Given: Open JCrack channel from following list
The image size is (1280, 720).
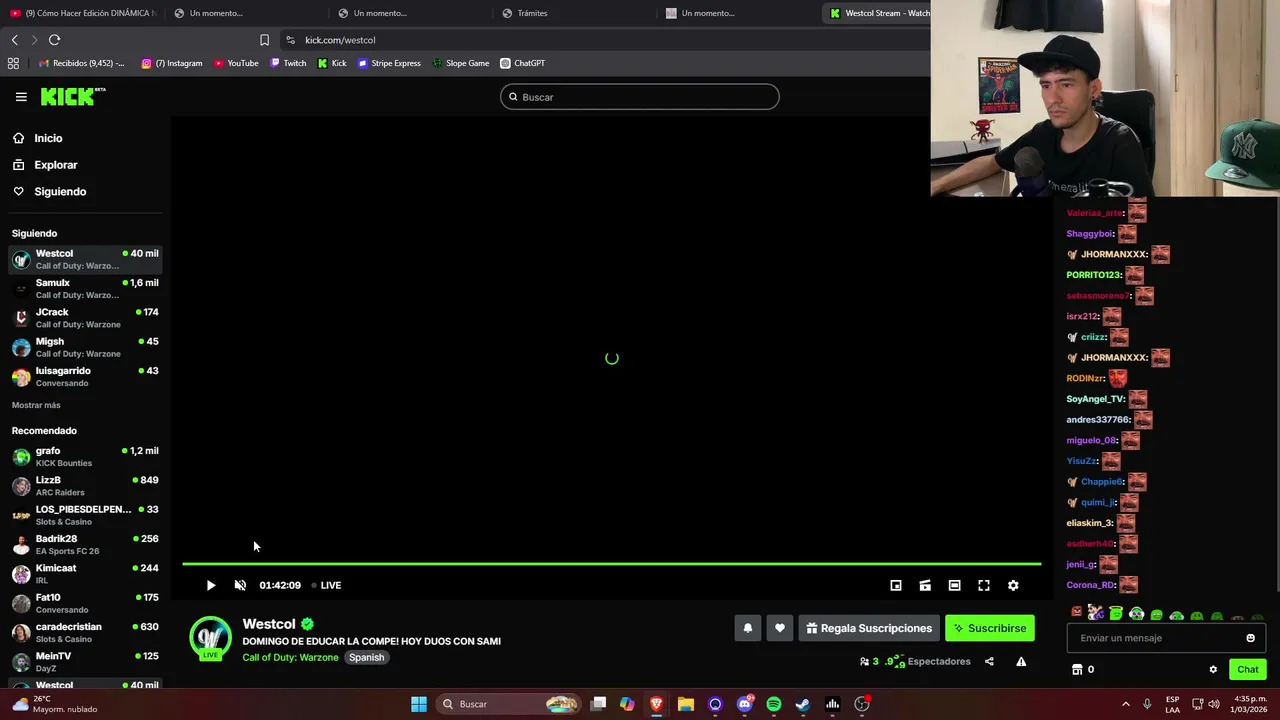Looking at the screenshot, I should pos(85,318).
